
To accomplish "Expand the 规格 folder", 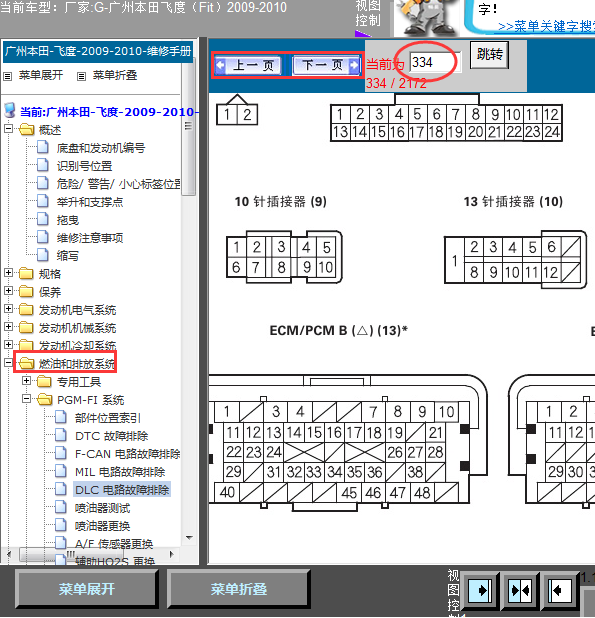I will point(8,273).
